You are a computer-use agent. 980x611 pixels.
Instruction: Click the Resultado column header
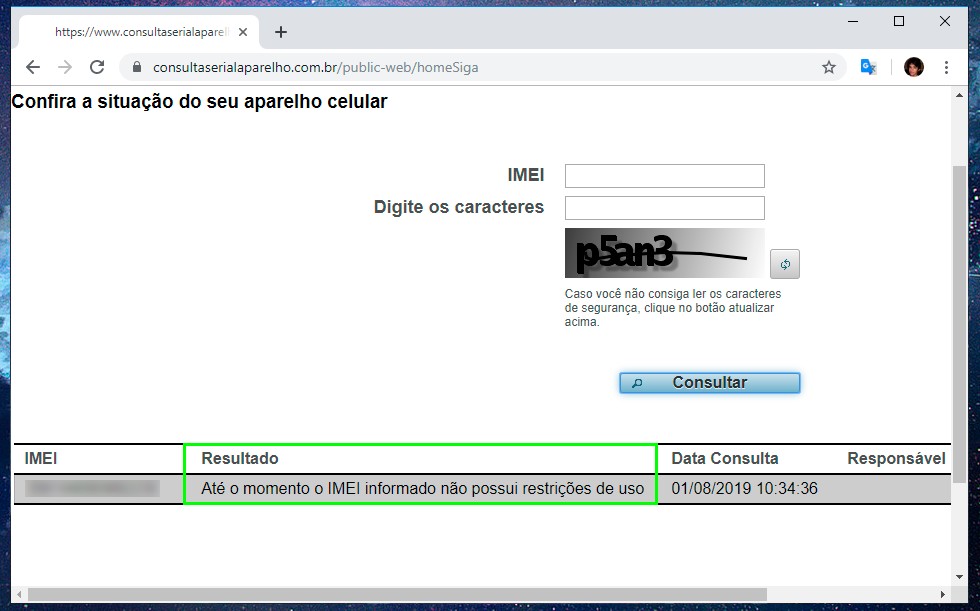pyautogui.click(x=240, y=459)
